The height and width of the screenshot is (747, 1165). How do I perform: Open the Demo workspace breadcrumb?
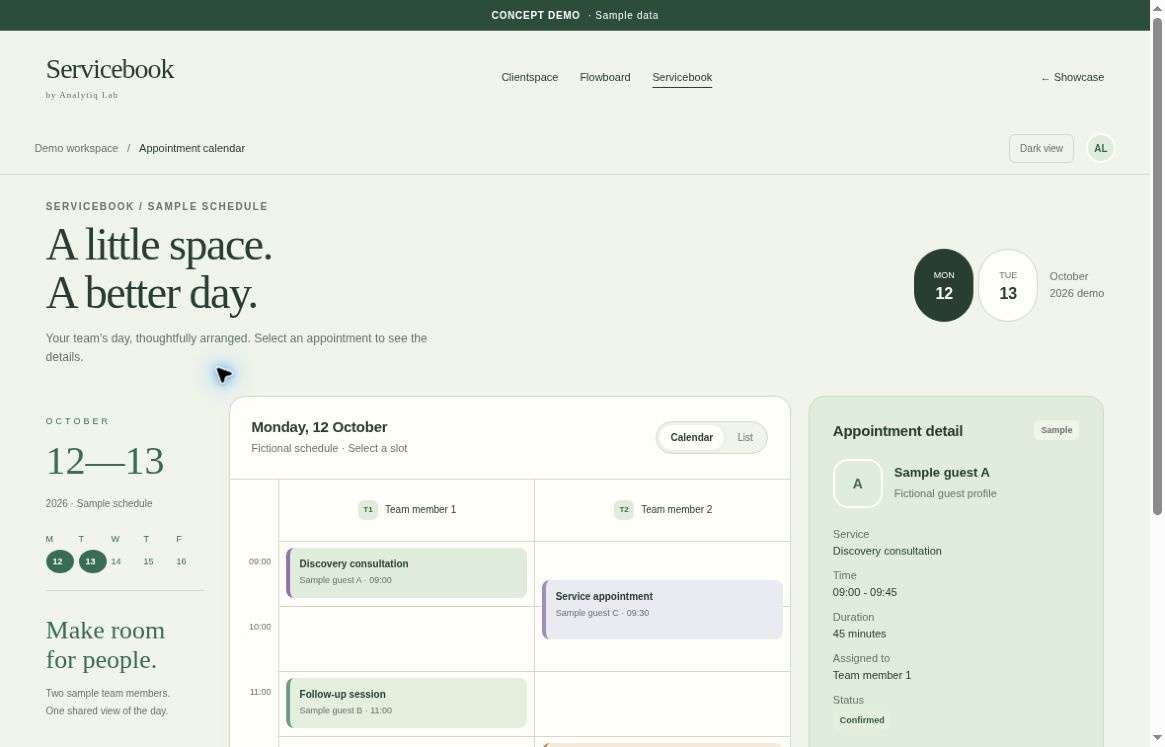tap(76, 148)
